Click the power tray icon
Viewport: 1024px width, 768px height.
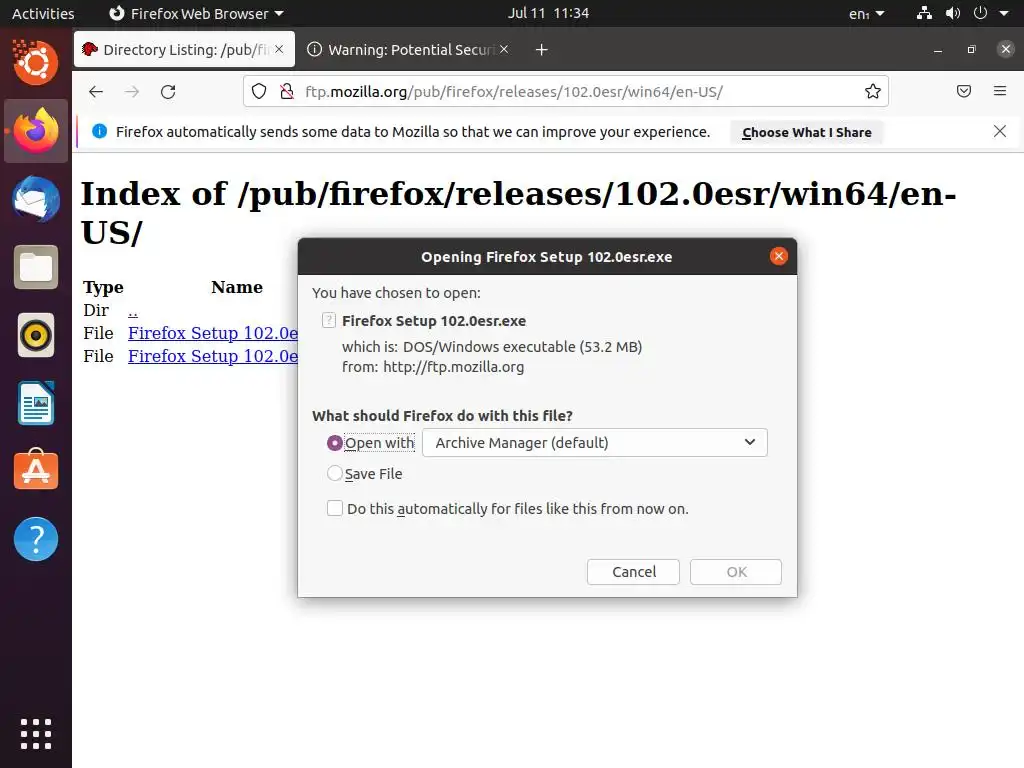tap(980, 13)
